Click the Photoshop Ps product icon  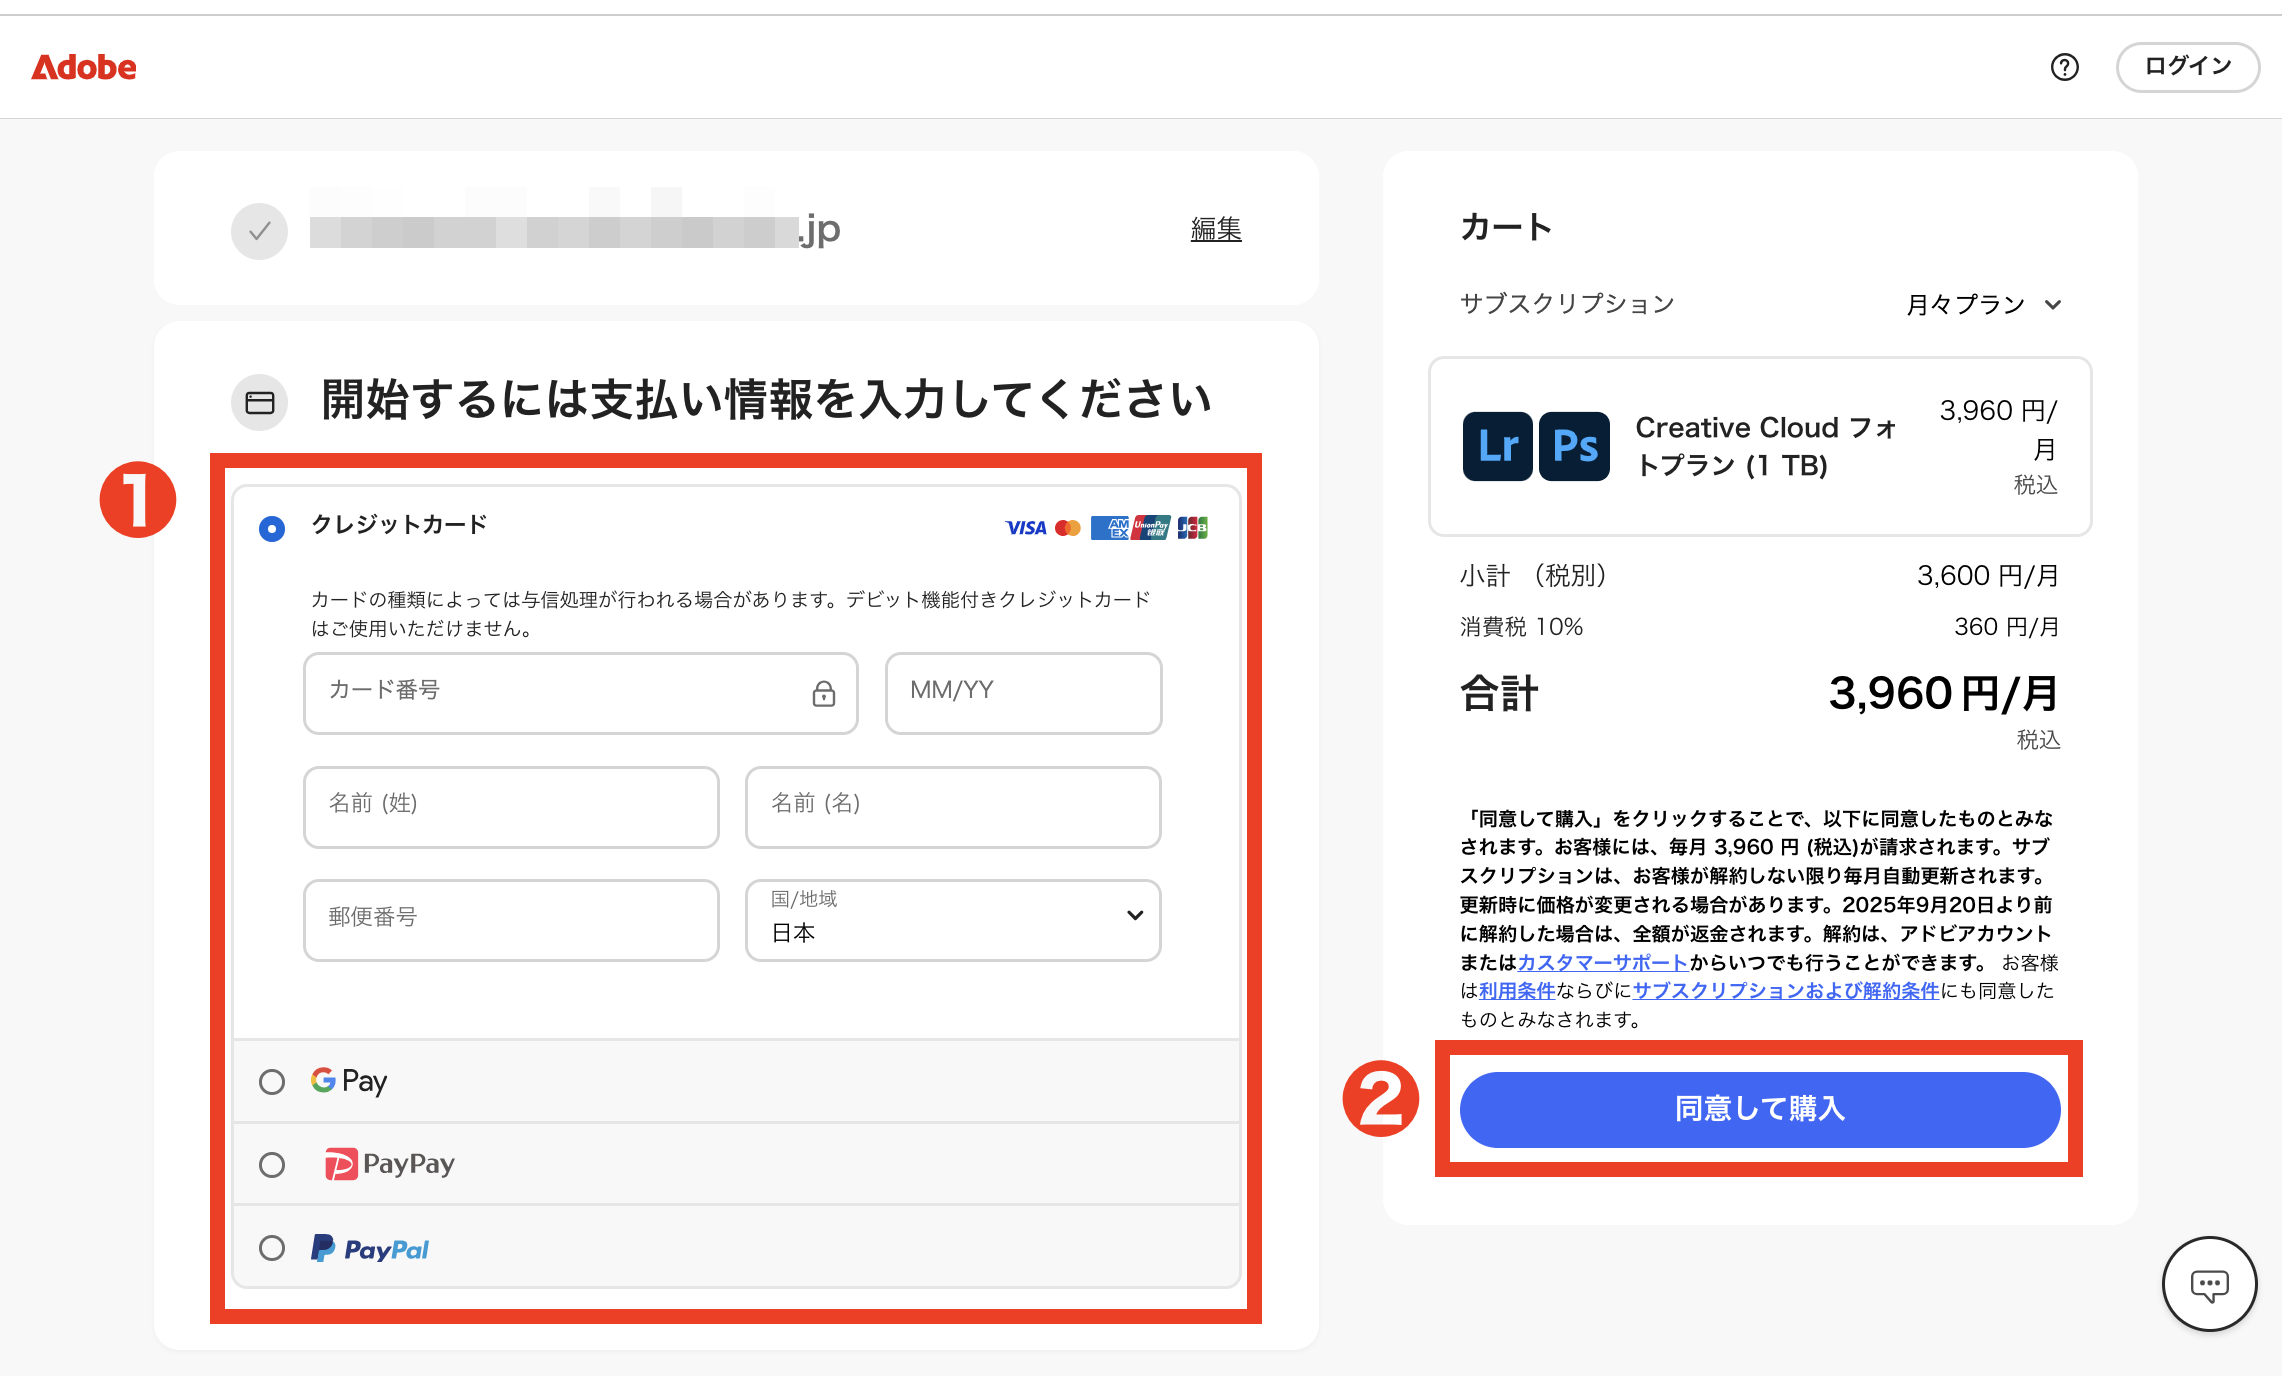click(x=1574, y=446)
